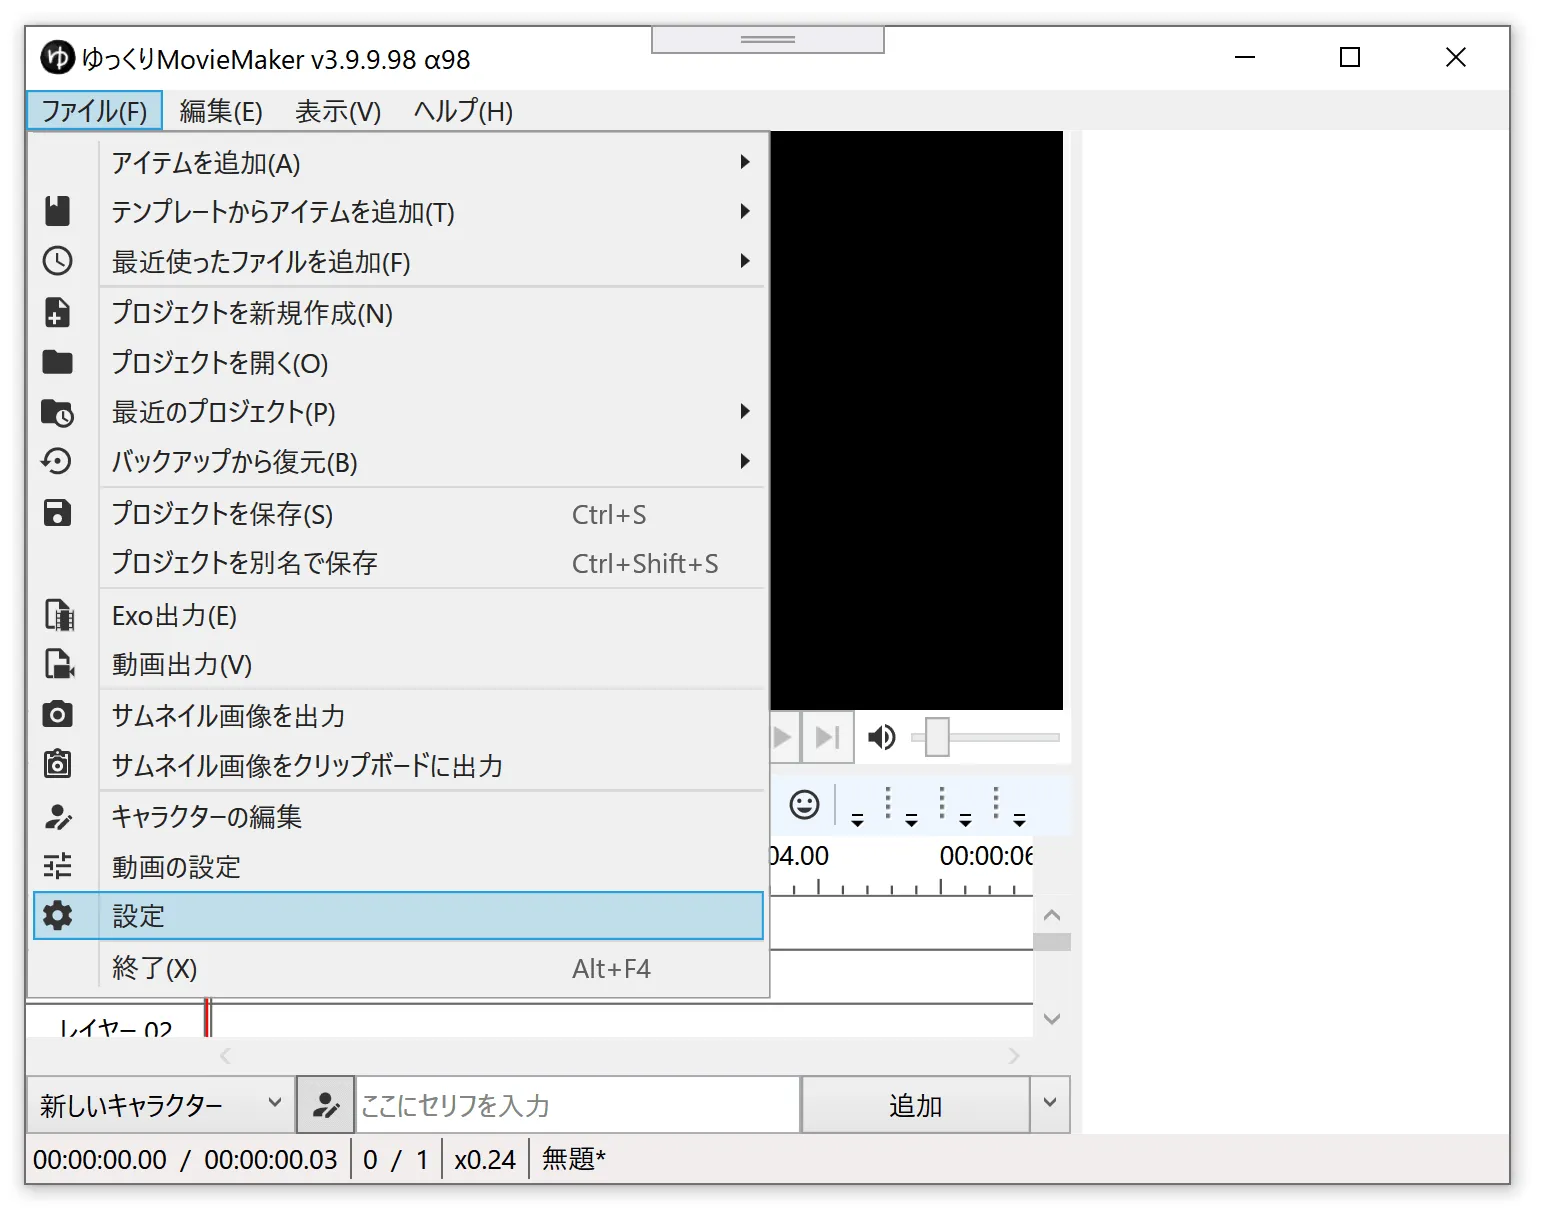Click the template bookmark icon in File menu
Image resolution: width=1541 pixels, height=1217 pixels.
[x=58, y=211]
